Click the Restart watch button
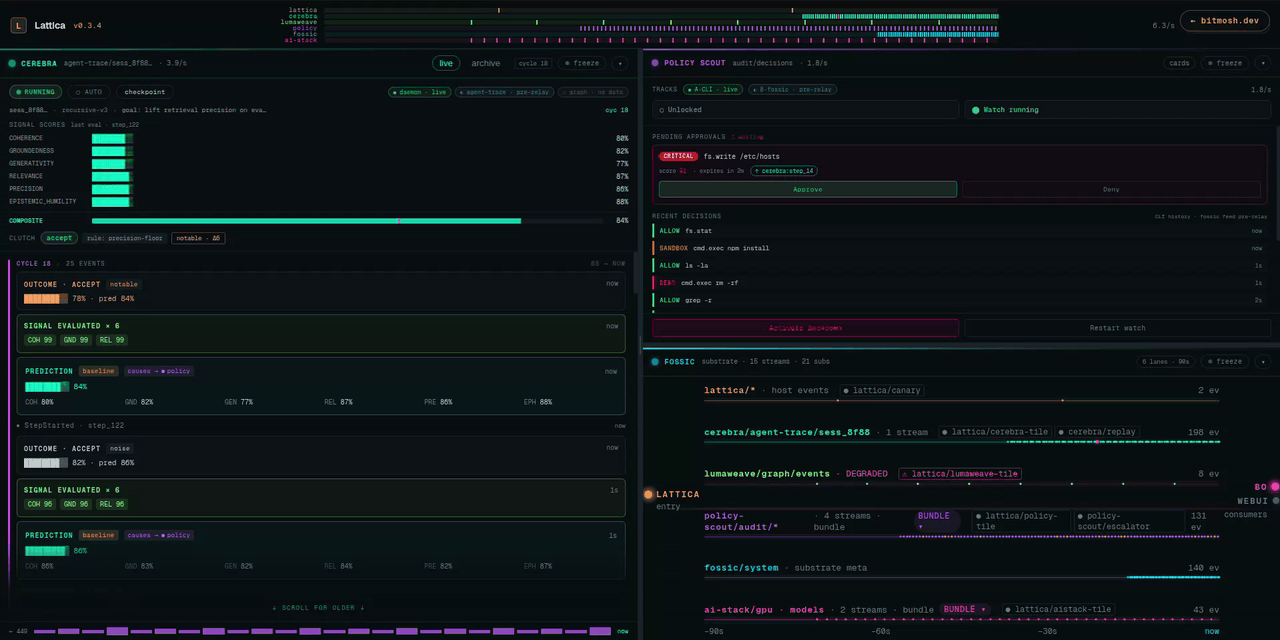1280x640 pixels. pos(1118,328)
